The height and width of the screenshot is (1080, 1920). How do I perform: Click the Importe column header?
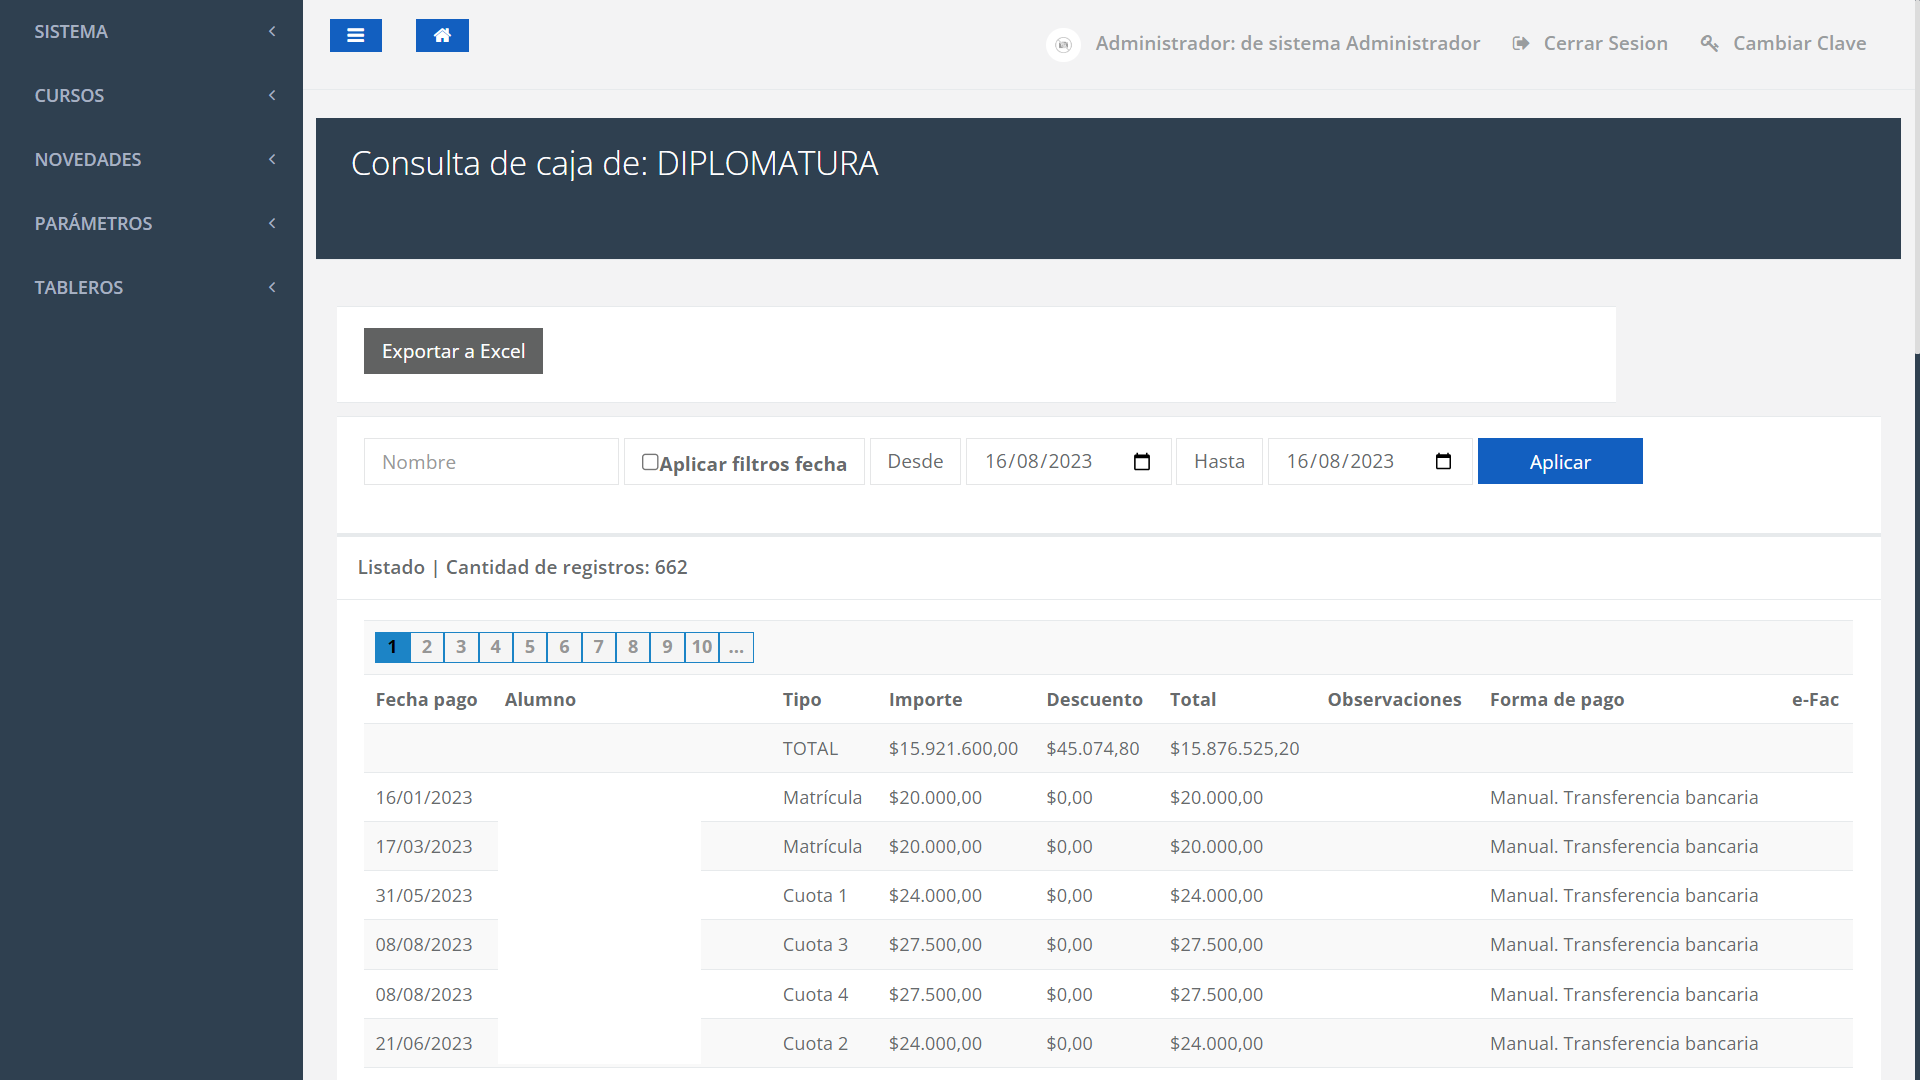pos(925,699)
